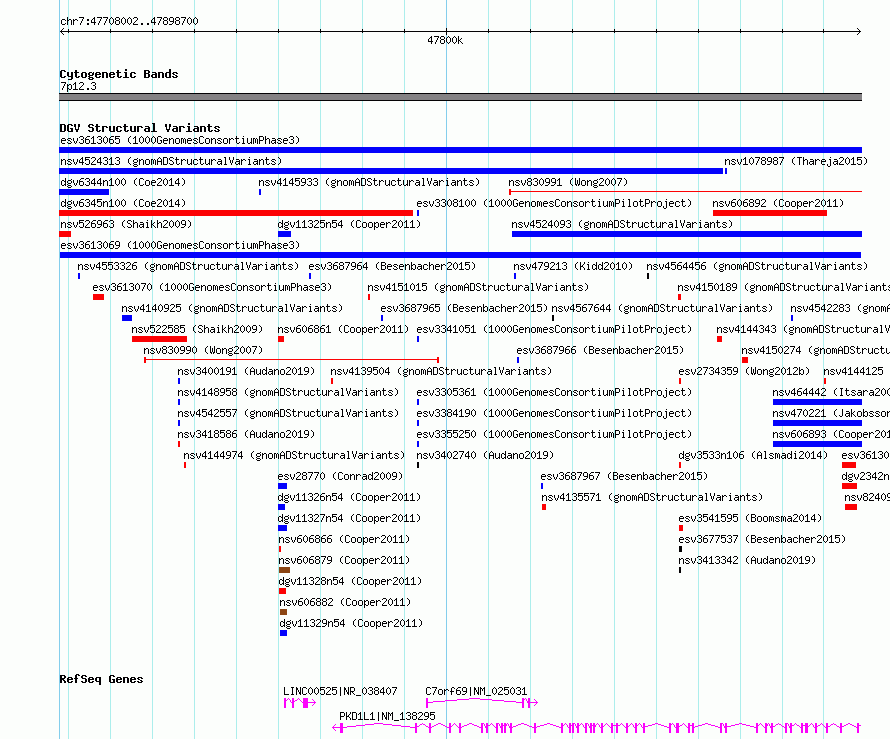Click the 47800k ruler position marker
Image resolution: width=890 pixels, height=739 pixels.
(x=445, y=40)
